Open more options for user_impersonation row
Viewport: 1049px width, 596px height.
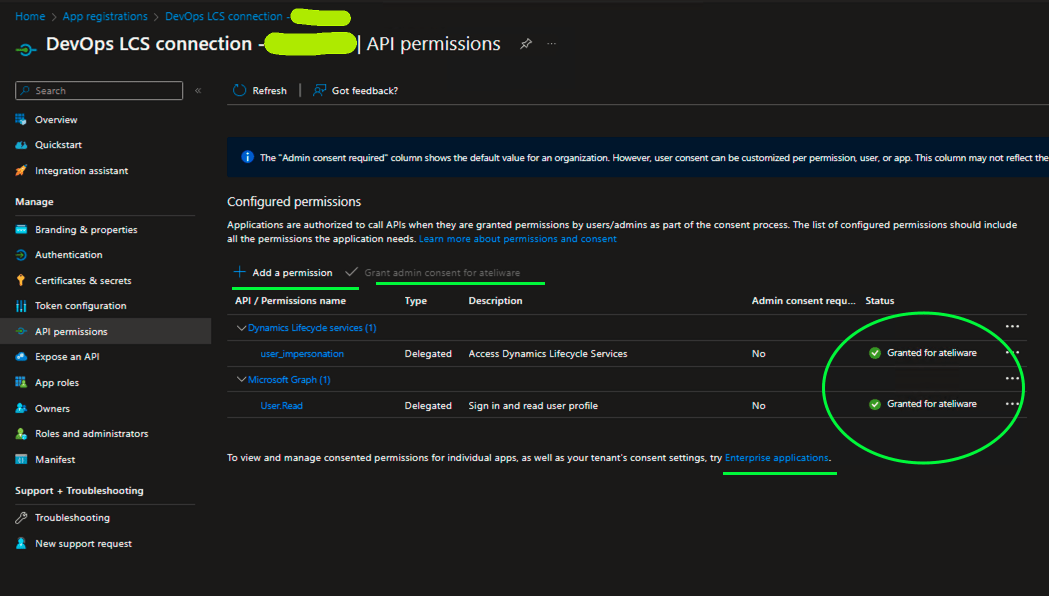coord(1012,353)
